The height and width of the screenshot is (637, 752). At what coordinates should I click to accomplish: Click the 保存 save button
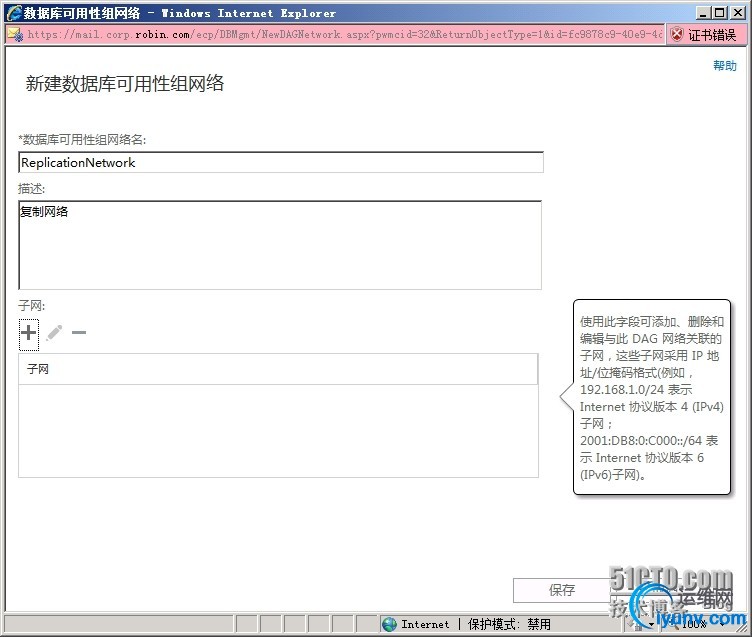tap(562, 590)
